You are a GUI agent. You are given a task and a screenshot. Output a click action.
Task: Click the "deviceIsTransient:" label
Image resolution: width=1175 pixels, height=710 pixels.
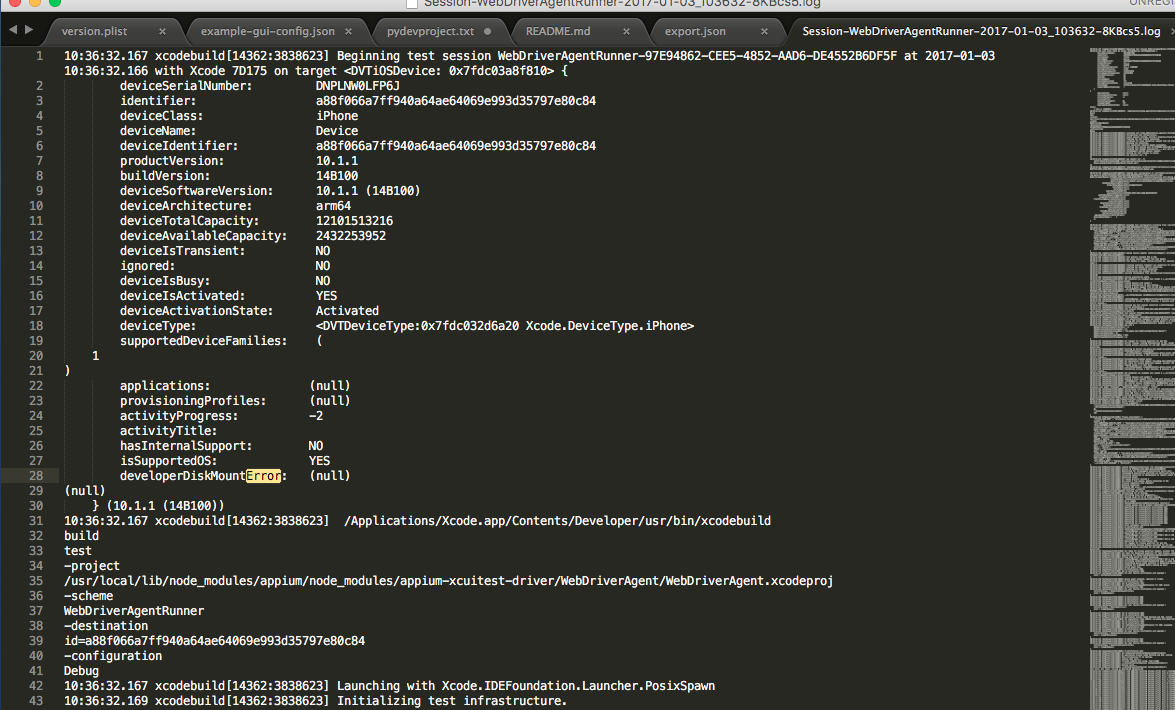[182, 251]
